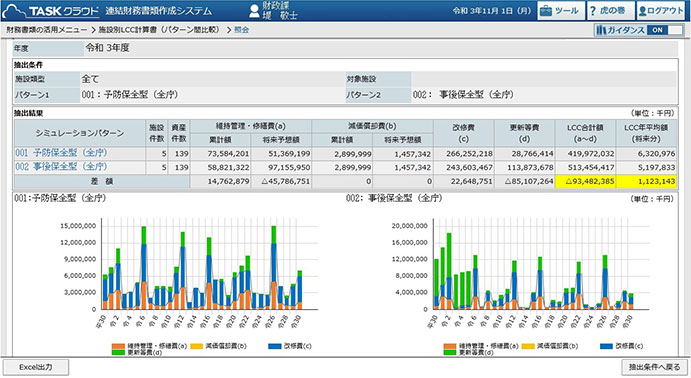Click orange 維持管理・修繕費(a) legend swatch in left chart
This screenshot has height=378, width=691.
119,346
